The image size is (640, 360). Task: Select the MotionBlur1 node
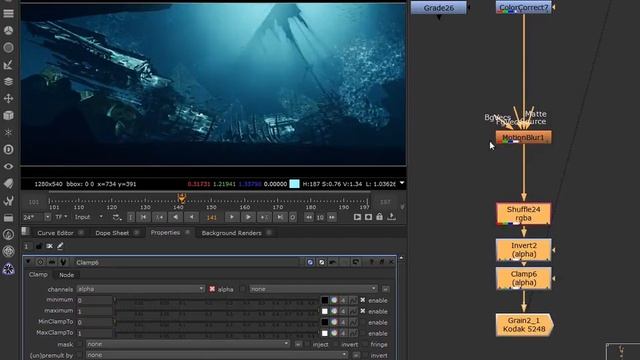pyautogui.click(x=524, y=137)
